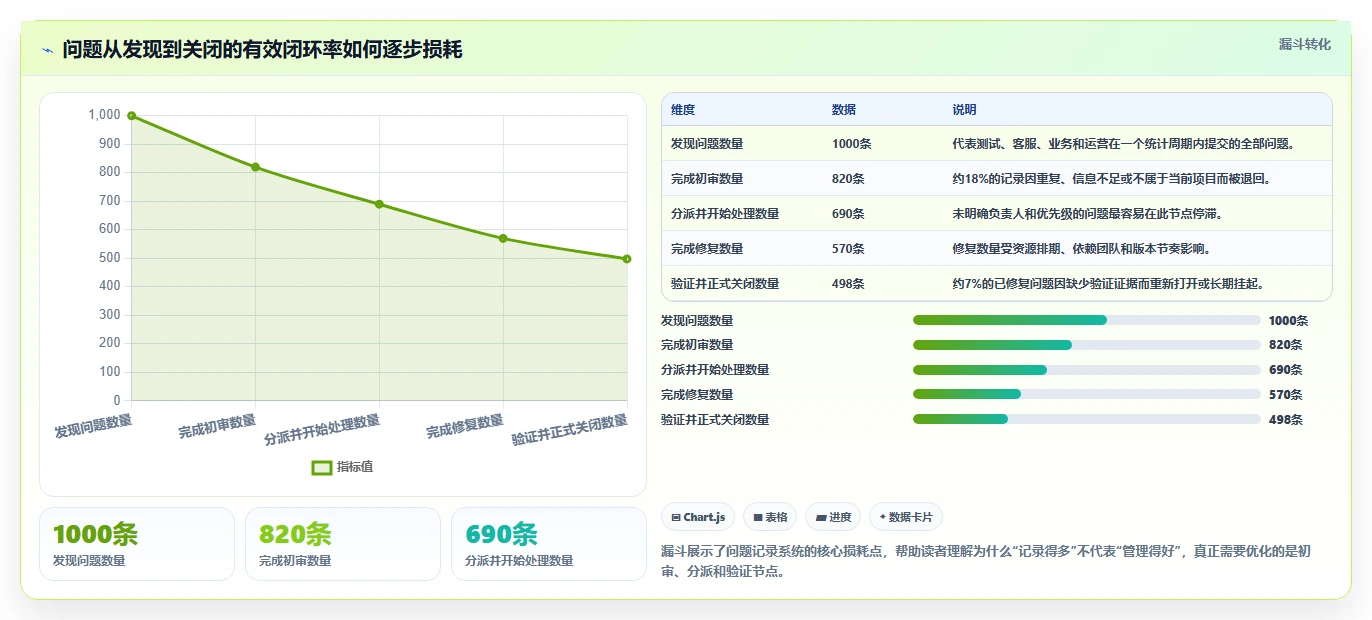Screen dimensions: 1372x620
Task: Click the progress bar for 发现问题数量
Action: coord(1086,320)
